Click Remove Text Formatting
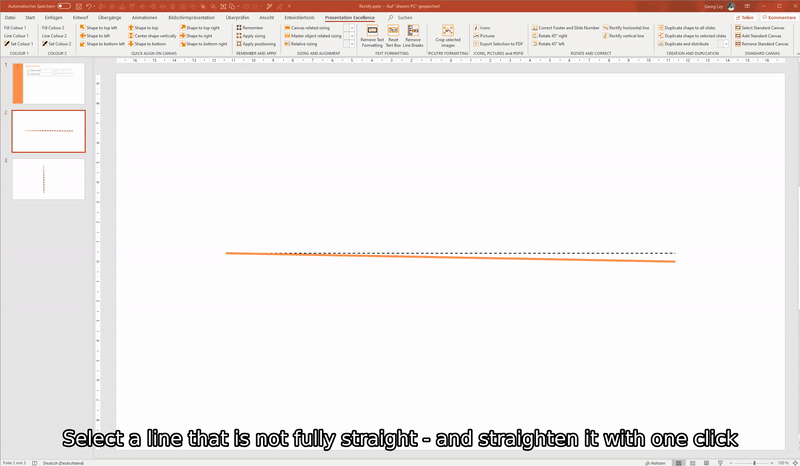This screenshot has height=466, width=800. [x=372, y=36]
